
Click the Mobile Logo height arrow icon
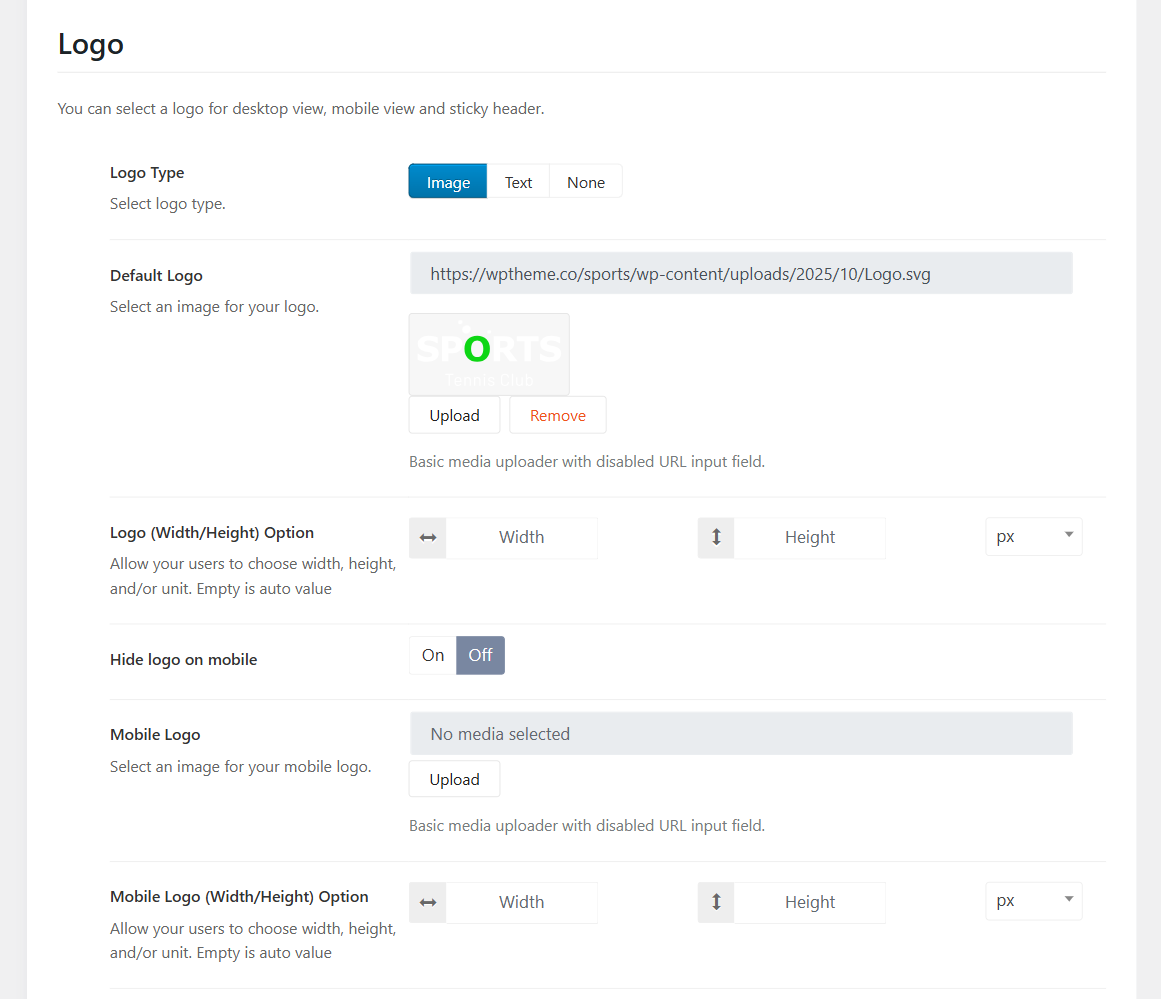click(716, 903)
